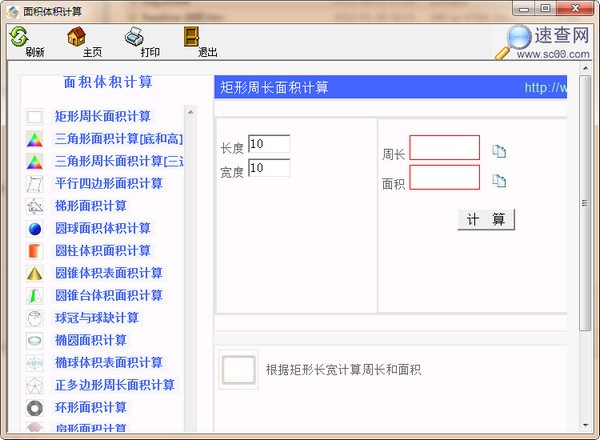This screenshot has width=600, height=440.
Task: Click the 长度 length input field
Action: [269, 144]
